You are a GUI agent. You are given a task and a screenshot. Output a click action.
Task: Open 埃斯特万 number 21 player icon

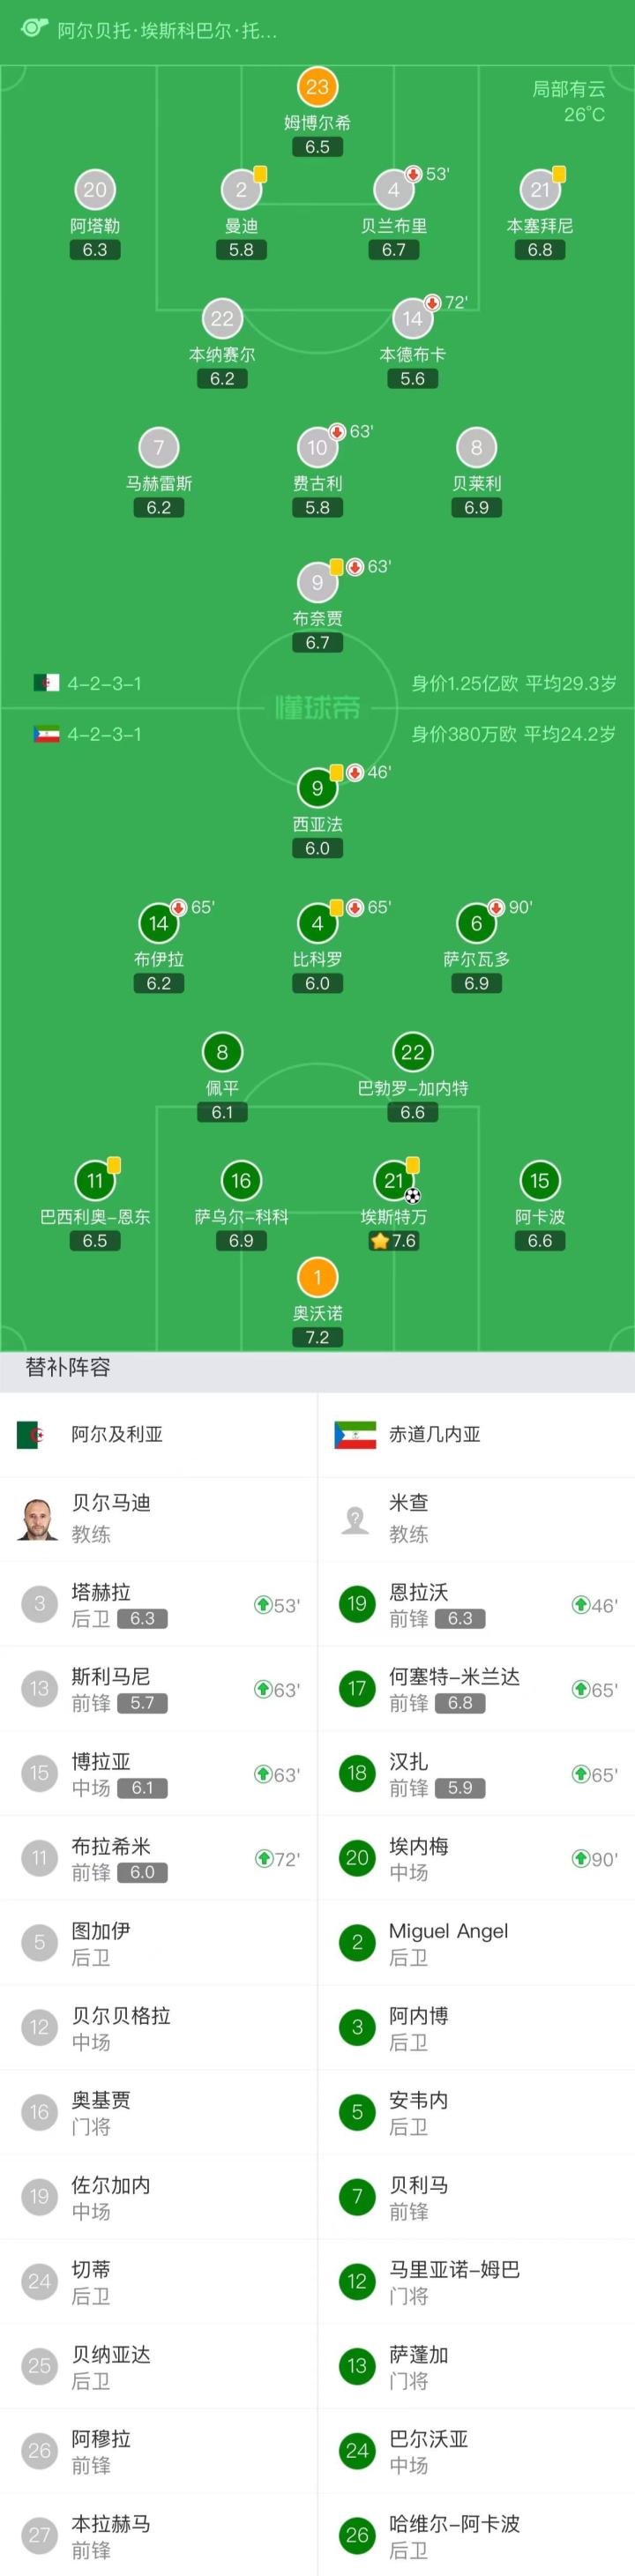click(394, 1181)
